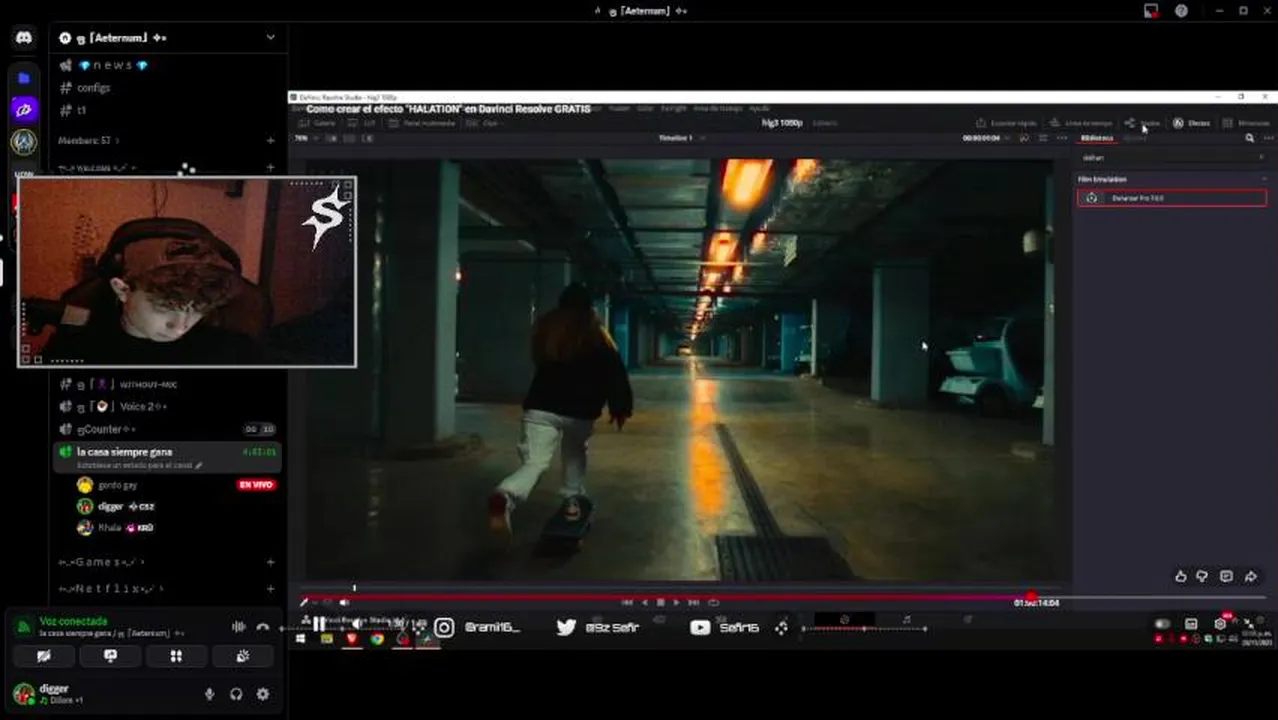Click YouTube logo in stream overlay
The height and width of the screenshot is (720, 1278).
(x=700, y=627)
